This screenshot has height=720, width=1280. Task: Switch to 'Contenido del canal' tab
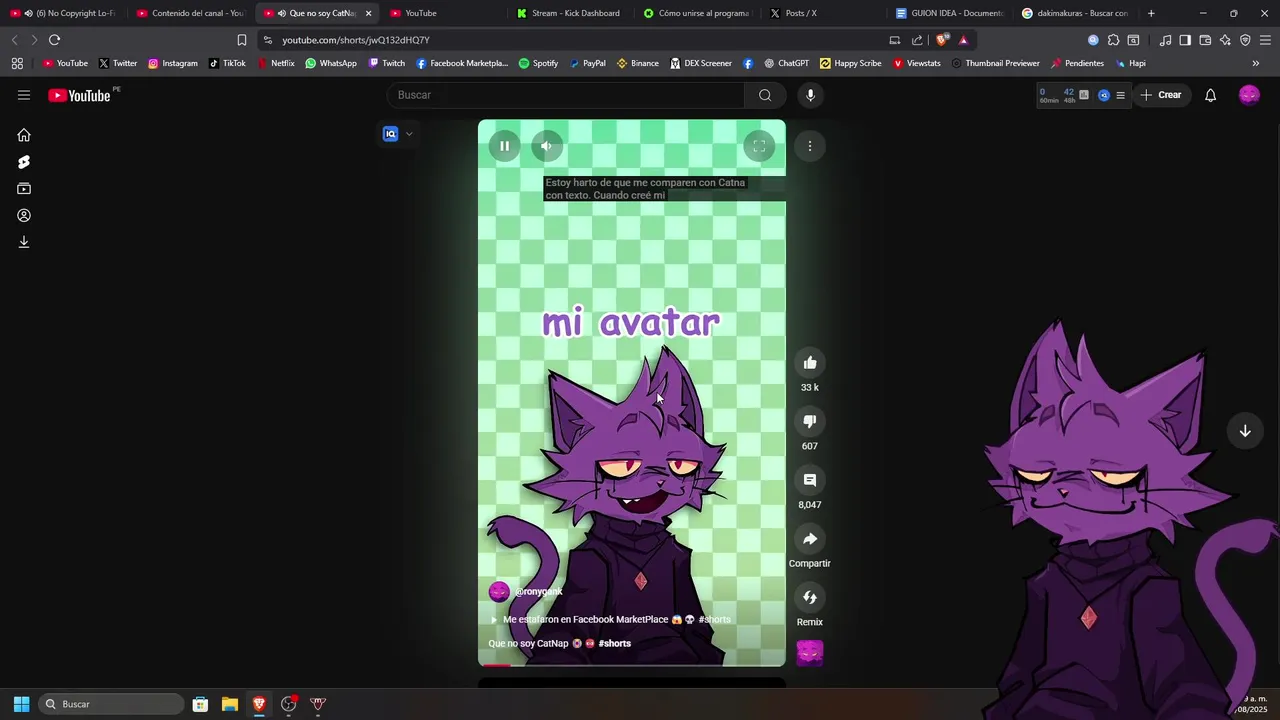click(x=190, y=13)
